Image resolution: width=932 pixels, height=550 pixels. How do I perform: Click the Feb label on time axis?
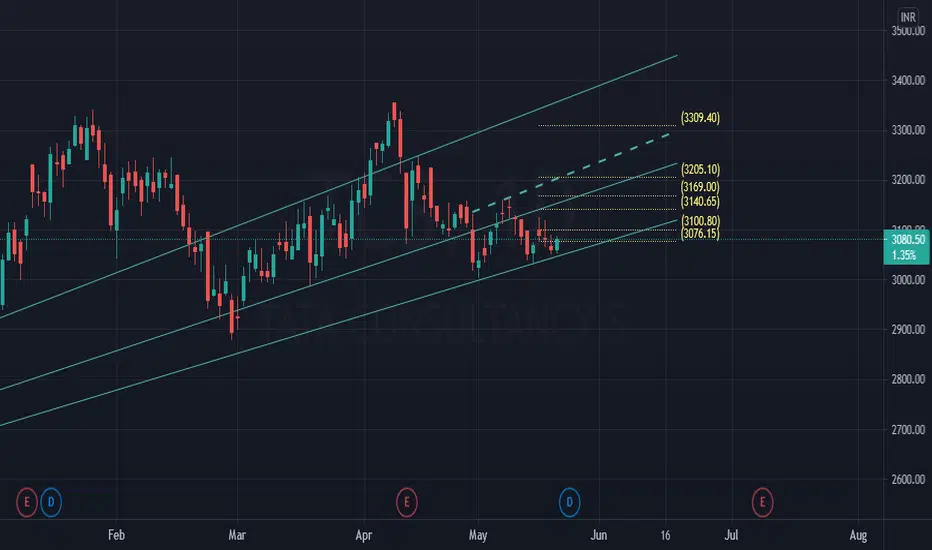pyautogui.click(x=116, y=535)
